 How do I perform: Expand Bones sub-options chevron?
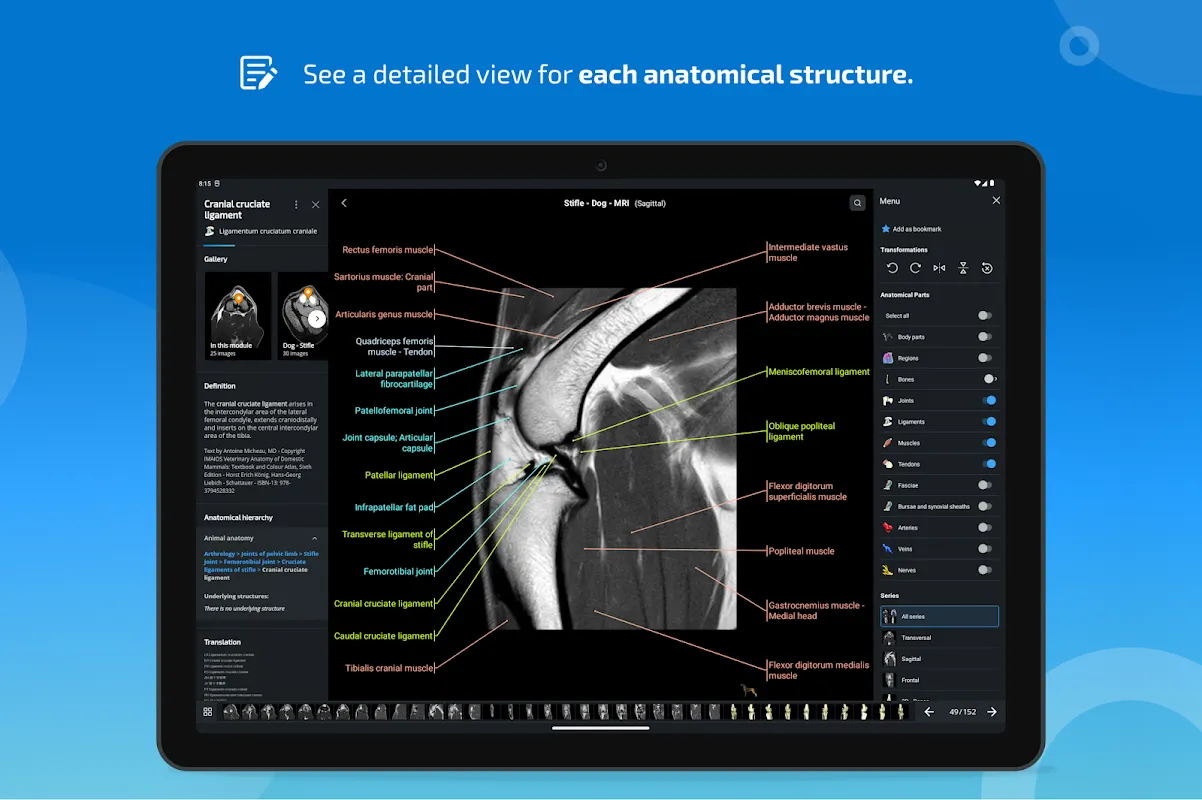(x=996, y=379)
